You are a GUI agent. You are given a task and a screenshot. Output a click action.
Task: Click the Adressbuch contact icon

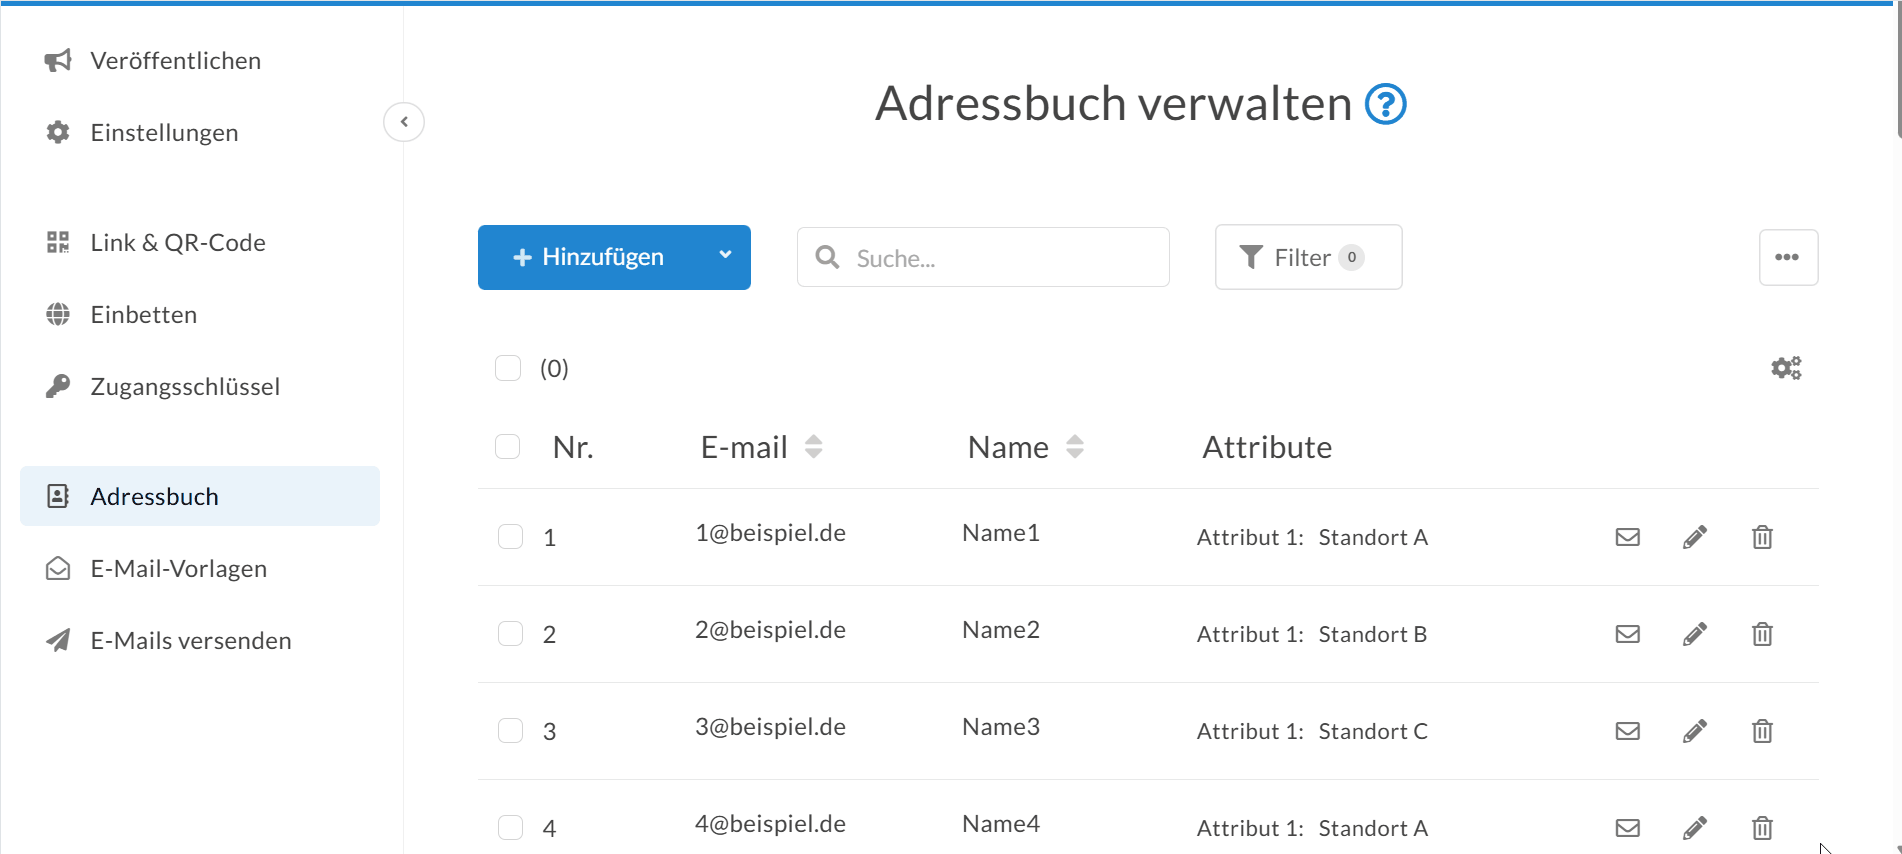(58, 496)
